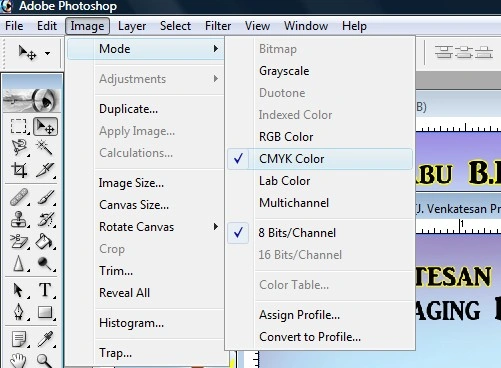Expand the Rotate Canvas submenu arrow
501x368 pixels.
(216, 227)
